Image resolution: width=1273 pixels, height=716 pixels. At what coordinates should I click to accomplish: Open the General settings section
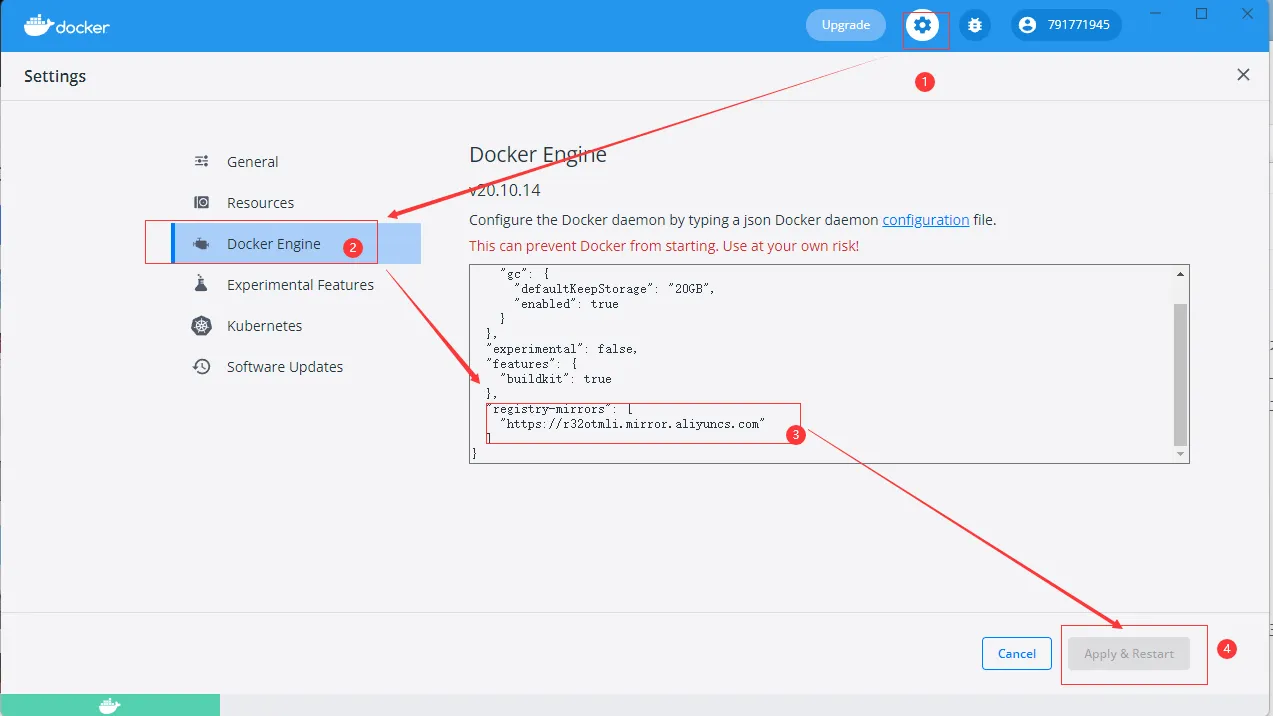[x=252, y=162]
